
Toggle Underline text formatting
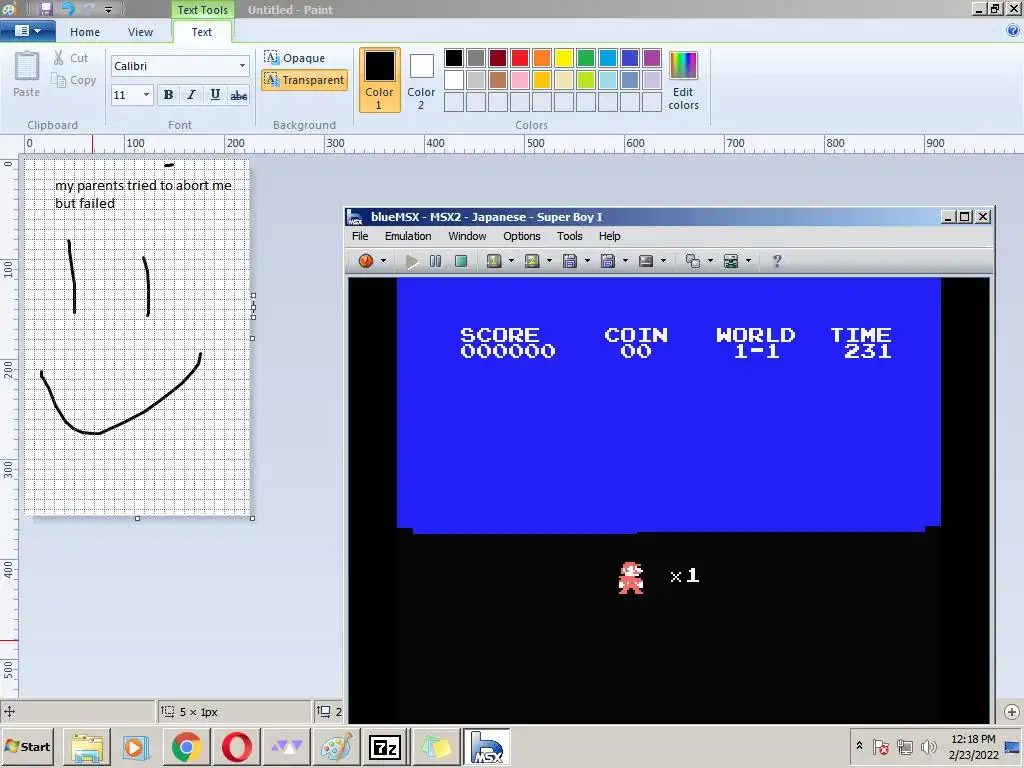(x=215, y=95)
